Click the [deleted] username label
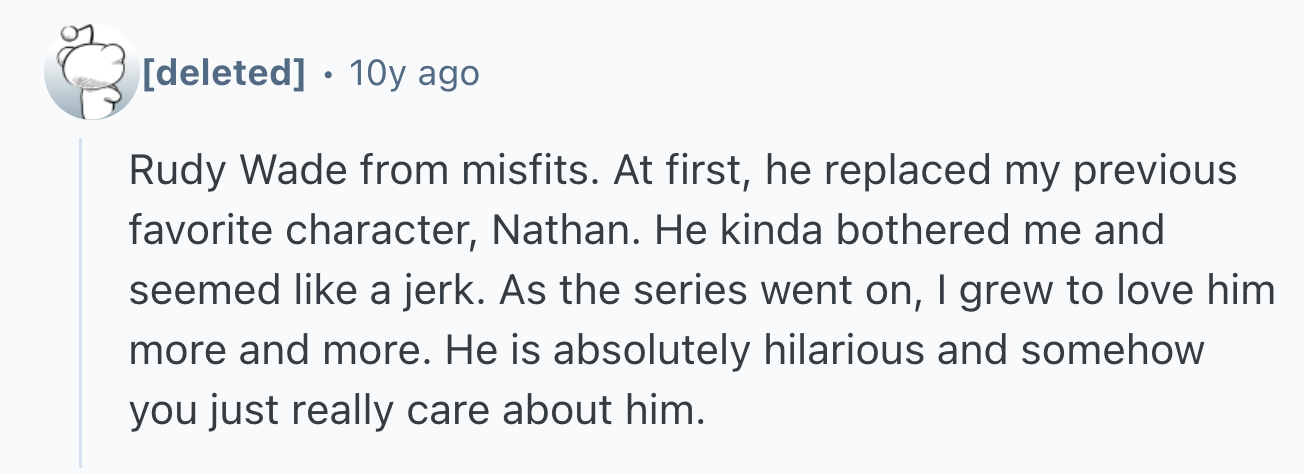 224,73
